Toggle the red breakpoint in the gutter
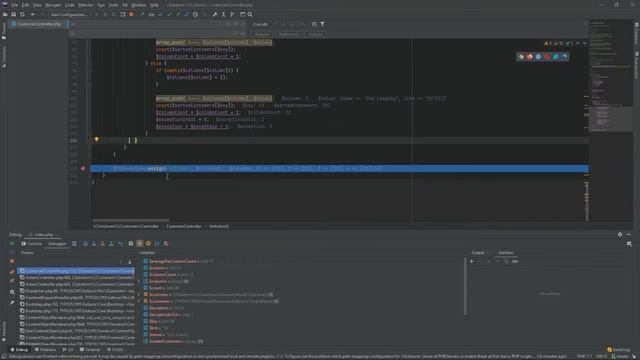This screenshot has width=640, height=360. (x=83, y=168)
